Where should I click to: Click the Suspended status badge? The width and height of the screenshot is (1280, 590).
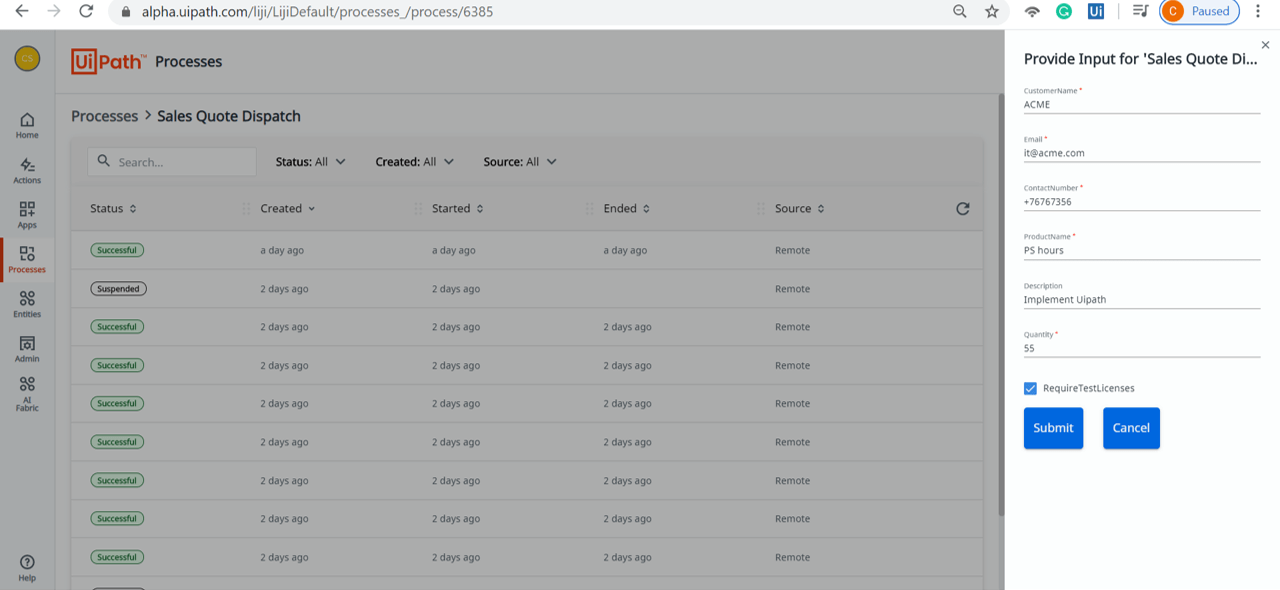119,289
